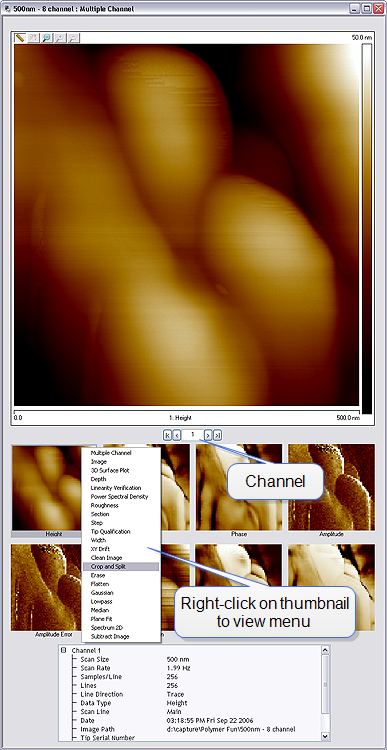Select the ruler measure tool icon
This screenshot has width=387, height=750.
20,38
